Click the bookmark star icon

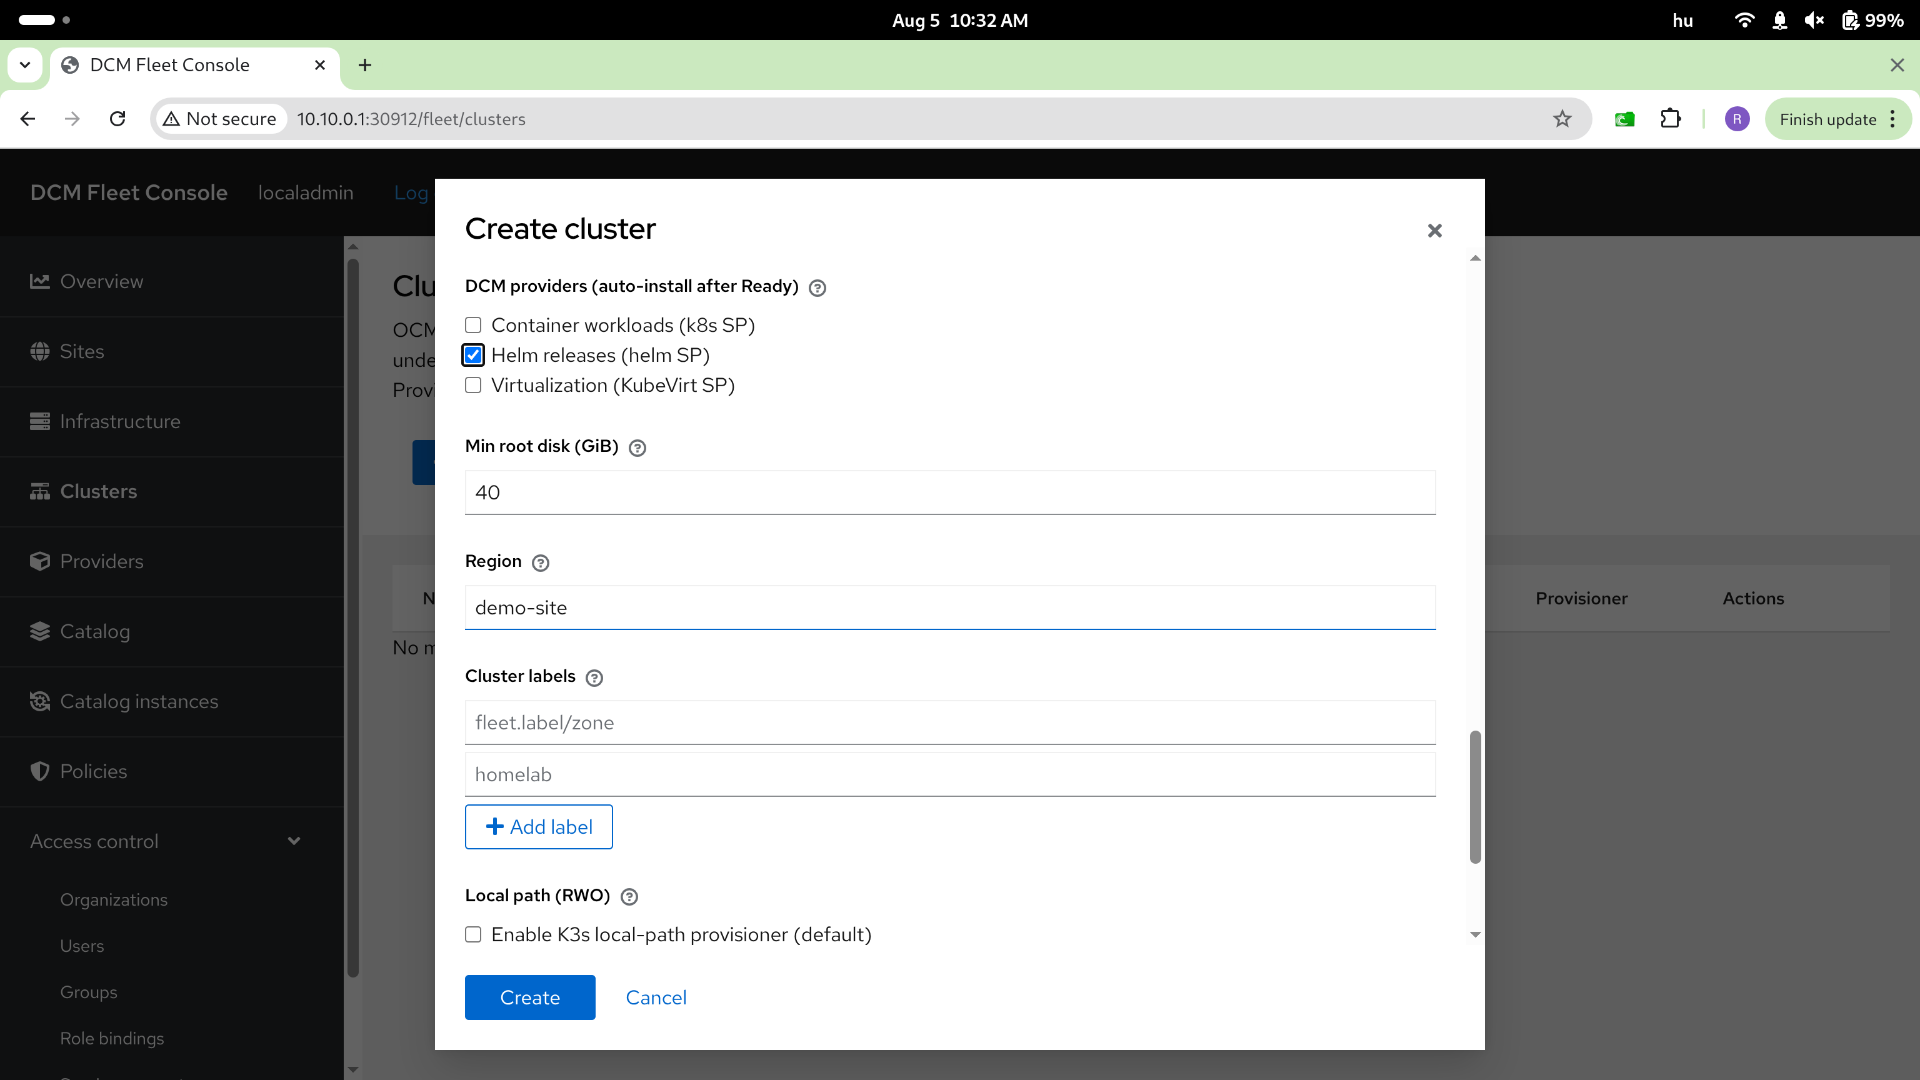(1562, 119)
